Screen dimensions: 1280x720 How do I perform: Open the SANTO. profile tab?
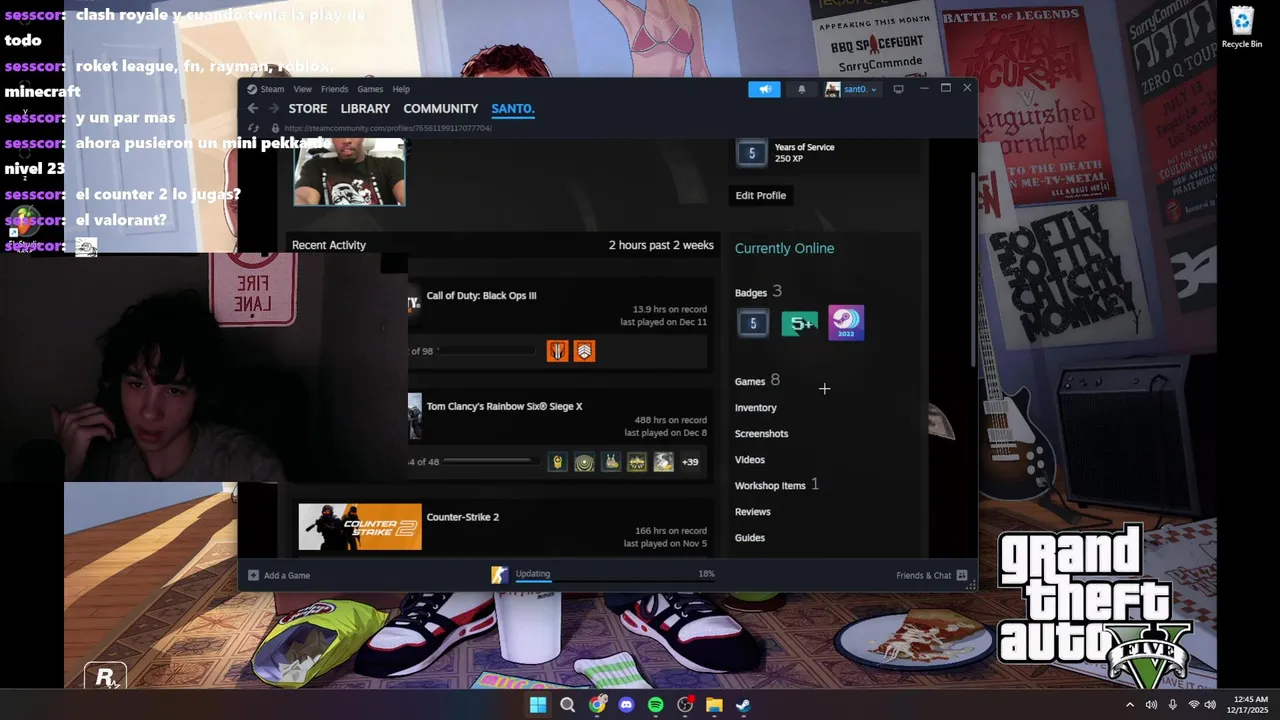513,108
